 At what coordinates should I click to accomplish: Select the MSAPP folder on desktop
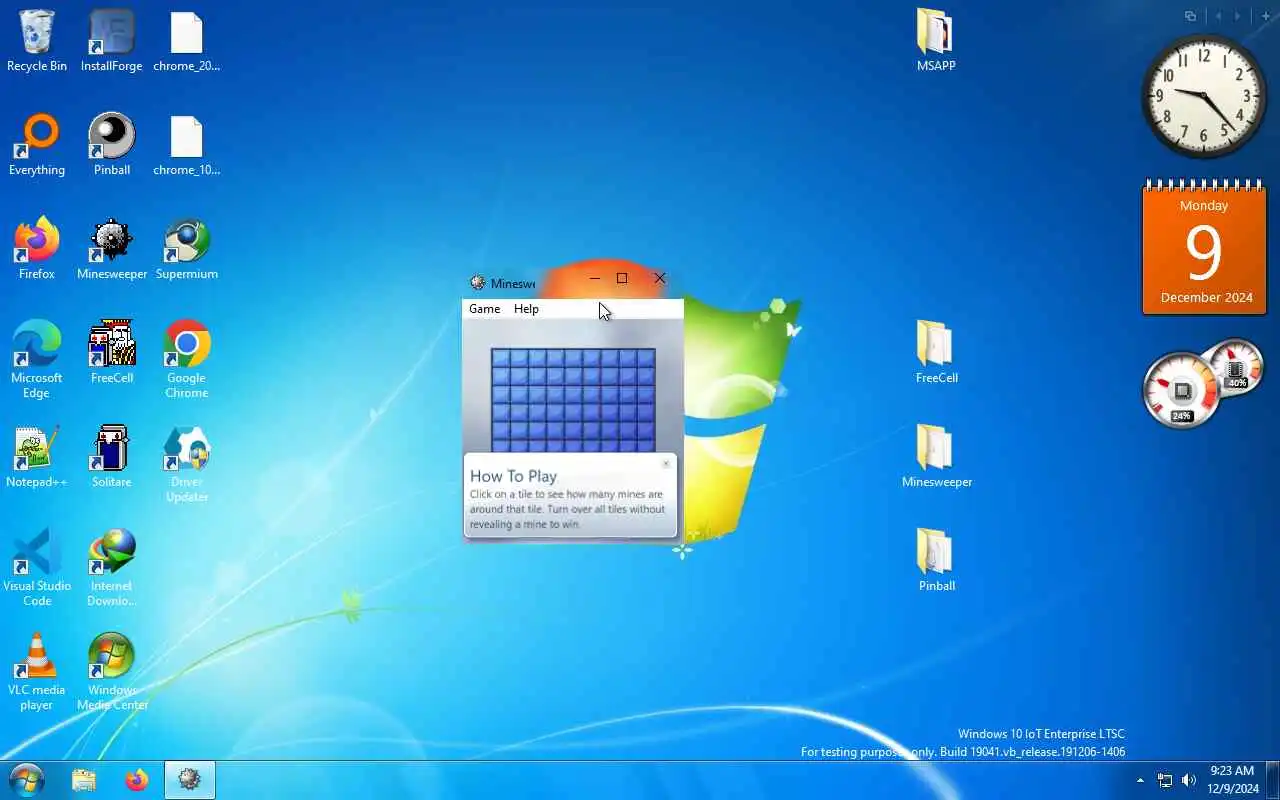point(936,41)
